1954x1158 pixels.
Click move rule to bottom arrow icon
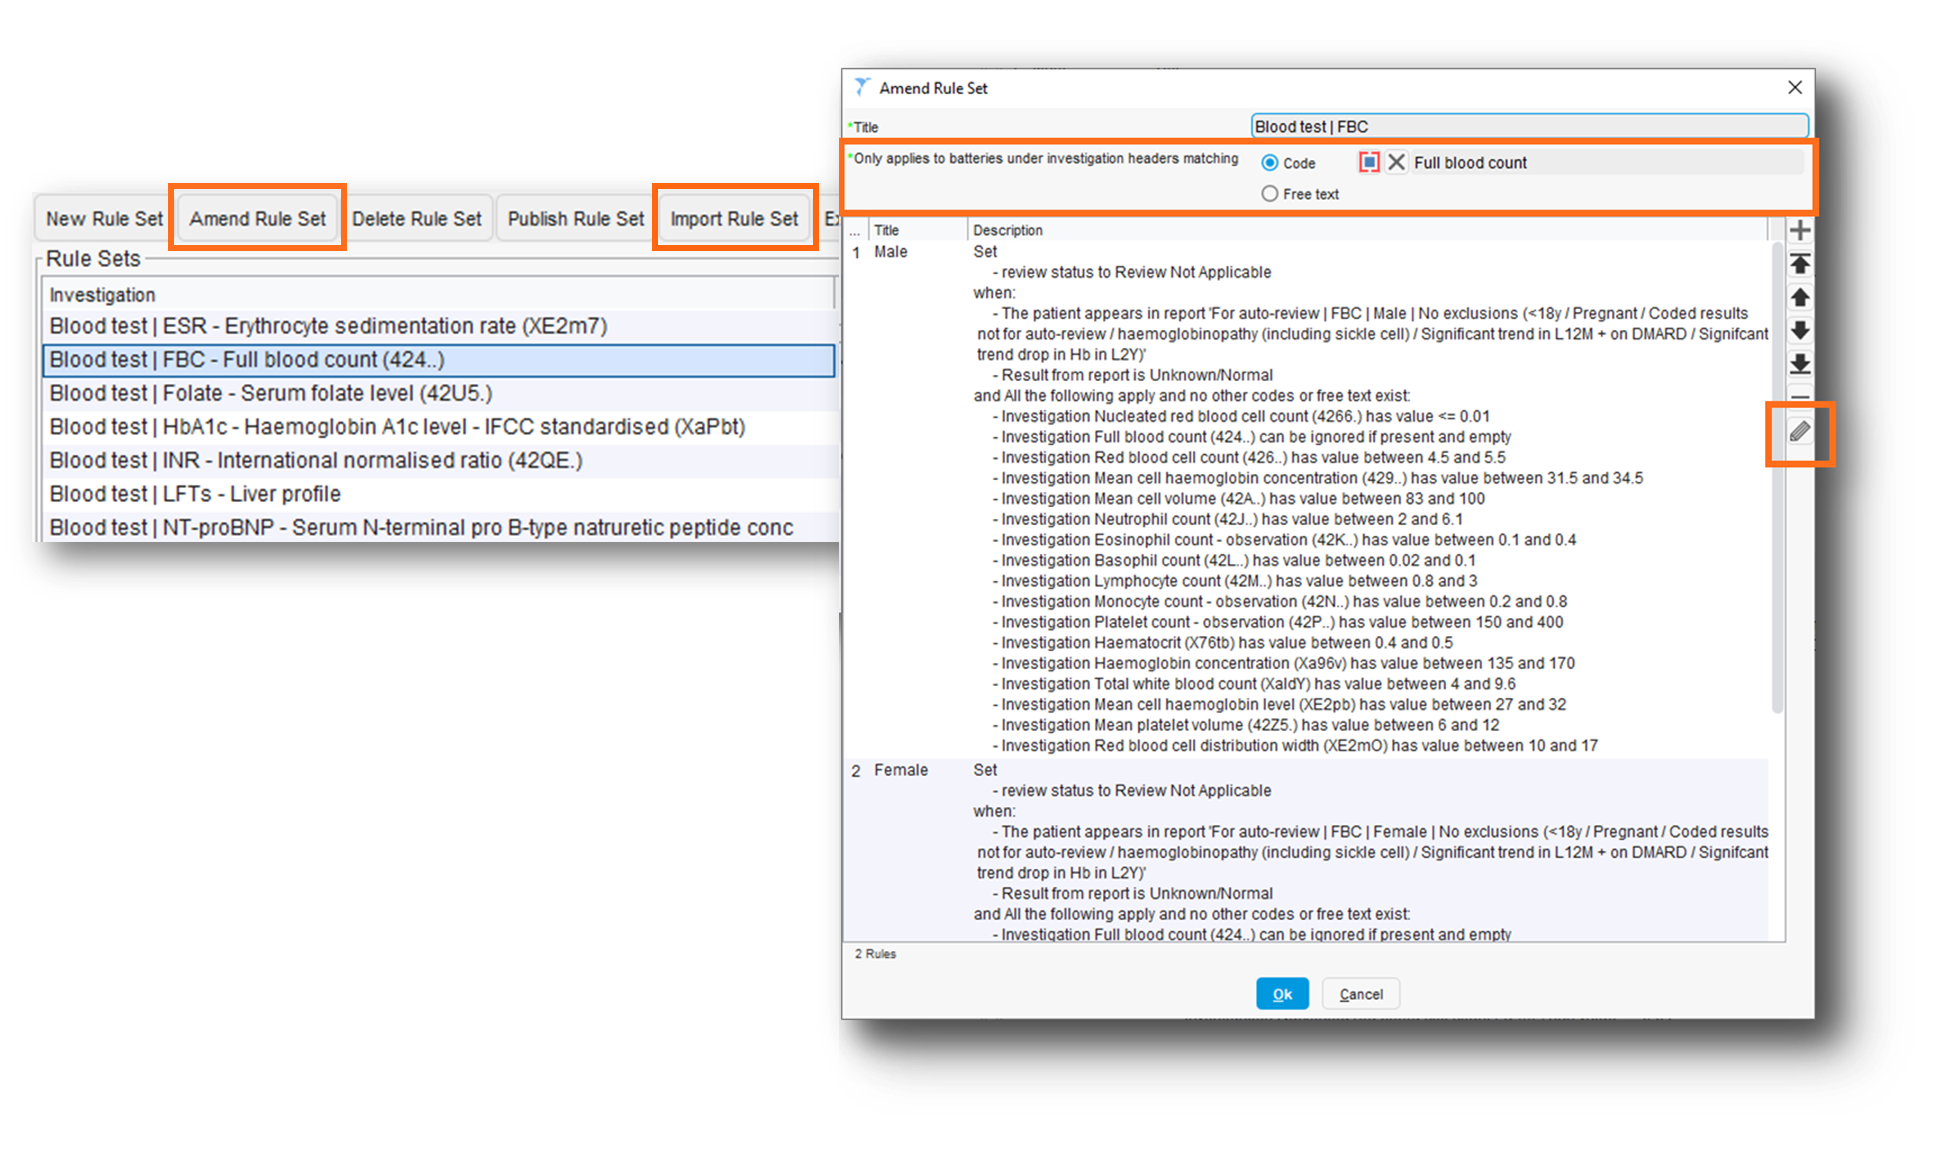(x=1800, y=364)
